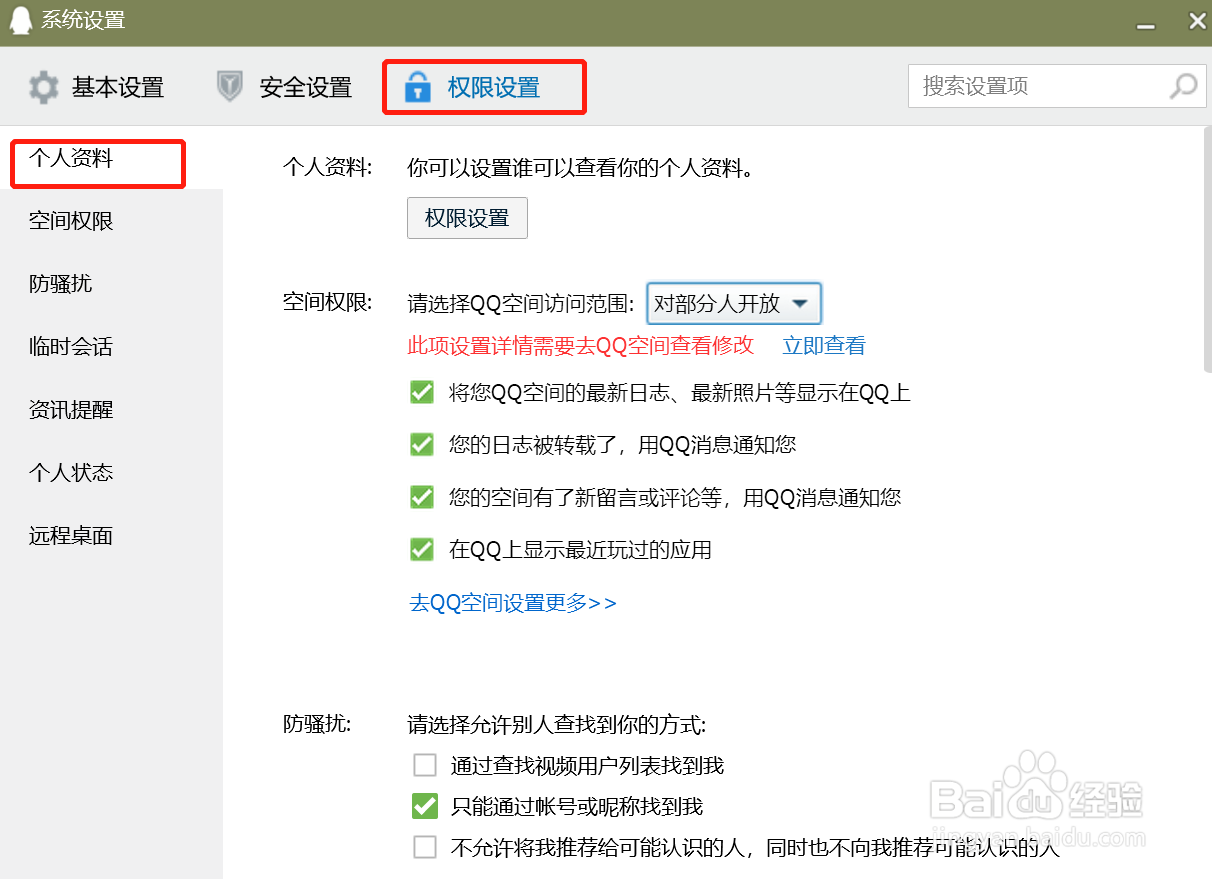
Task: Click the 空间权限: section label in the content area
Action: (328, 303)
